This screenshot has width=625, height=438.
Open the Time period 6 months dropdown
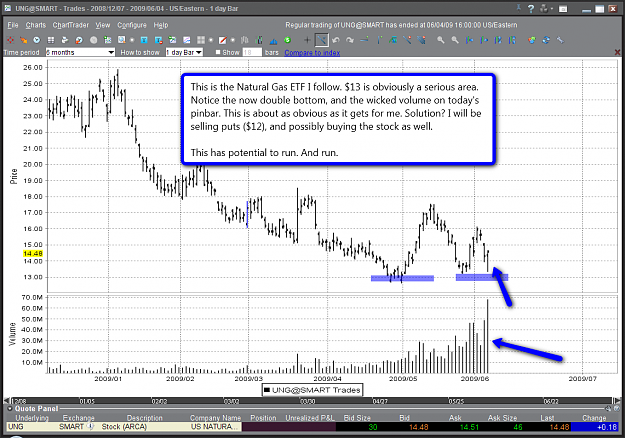pyautogui.click(x=80, y=52)
